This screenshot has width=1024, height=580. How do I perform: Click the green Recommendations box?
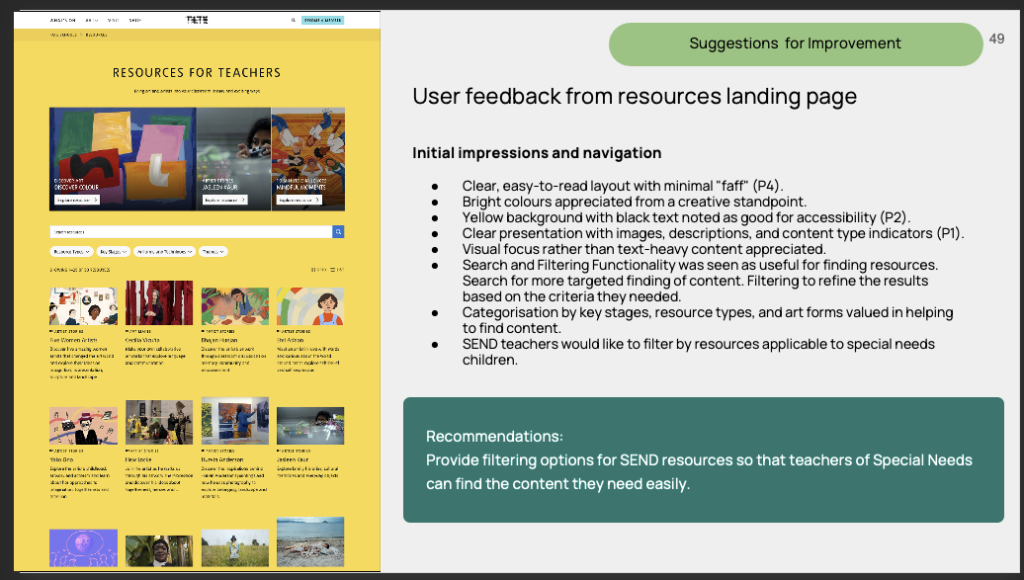point(703,460)
